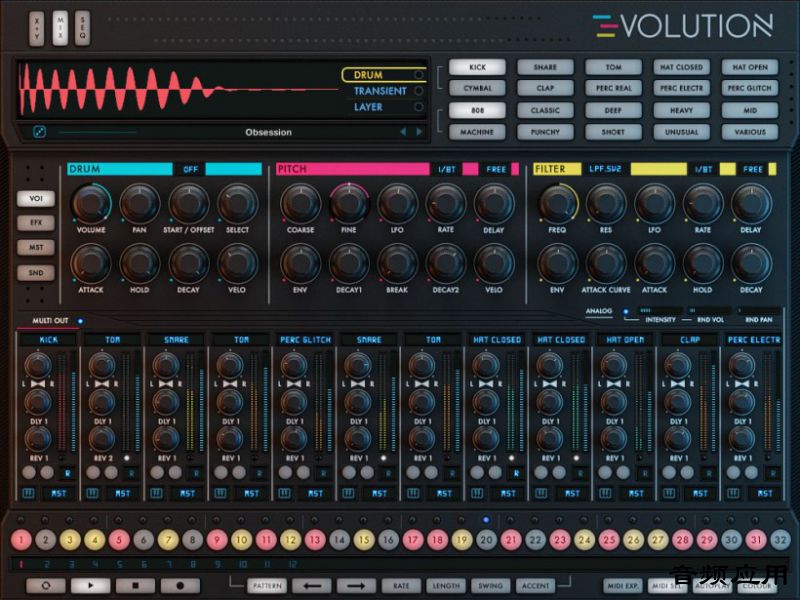
Task: Start playback with the play button
Action: coord(91,586)
